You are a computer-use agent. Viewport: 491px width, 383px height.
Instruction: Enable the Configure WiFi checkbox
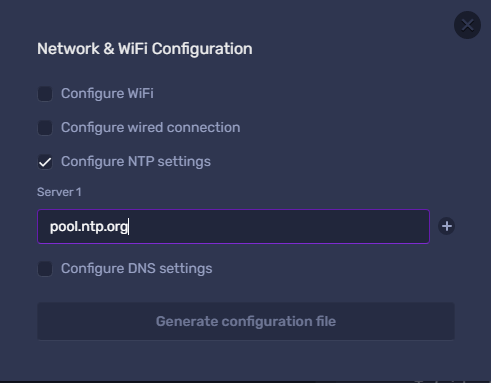(x=45, y=94)
